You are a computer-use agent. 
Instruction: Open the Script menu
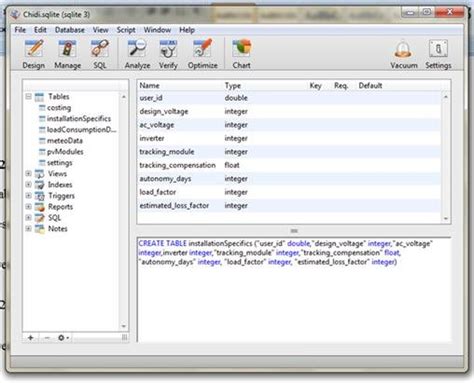point(126,30)
